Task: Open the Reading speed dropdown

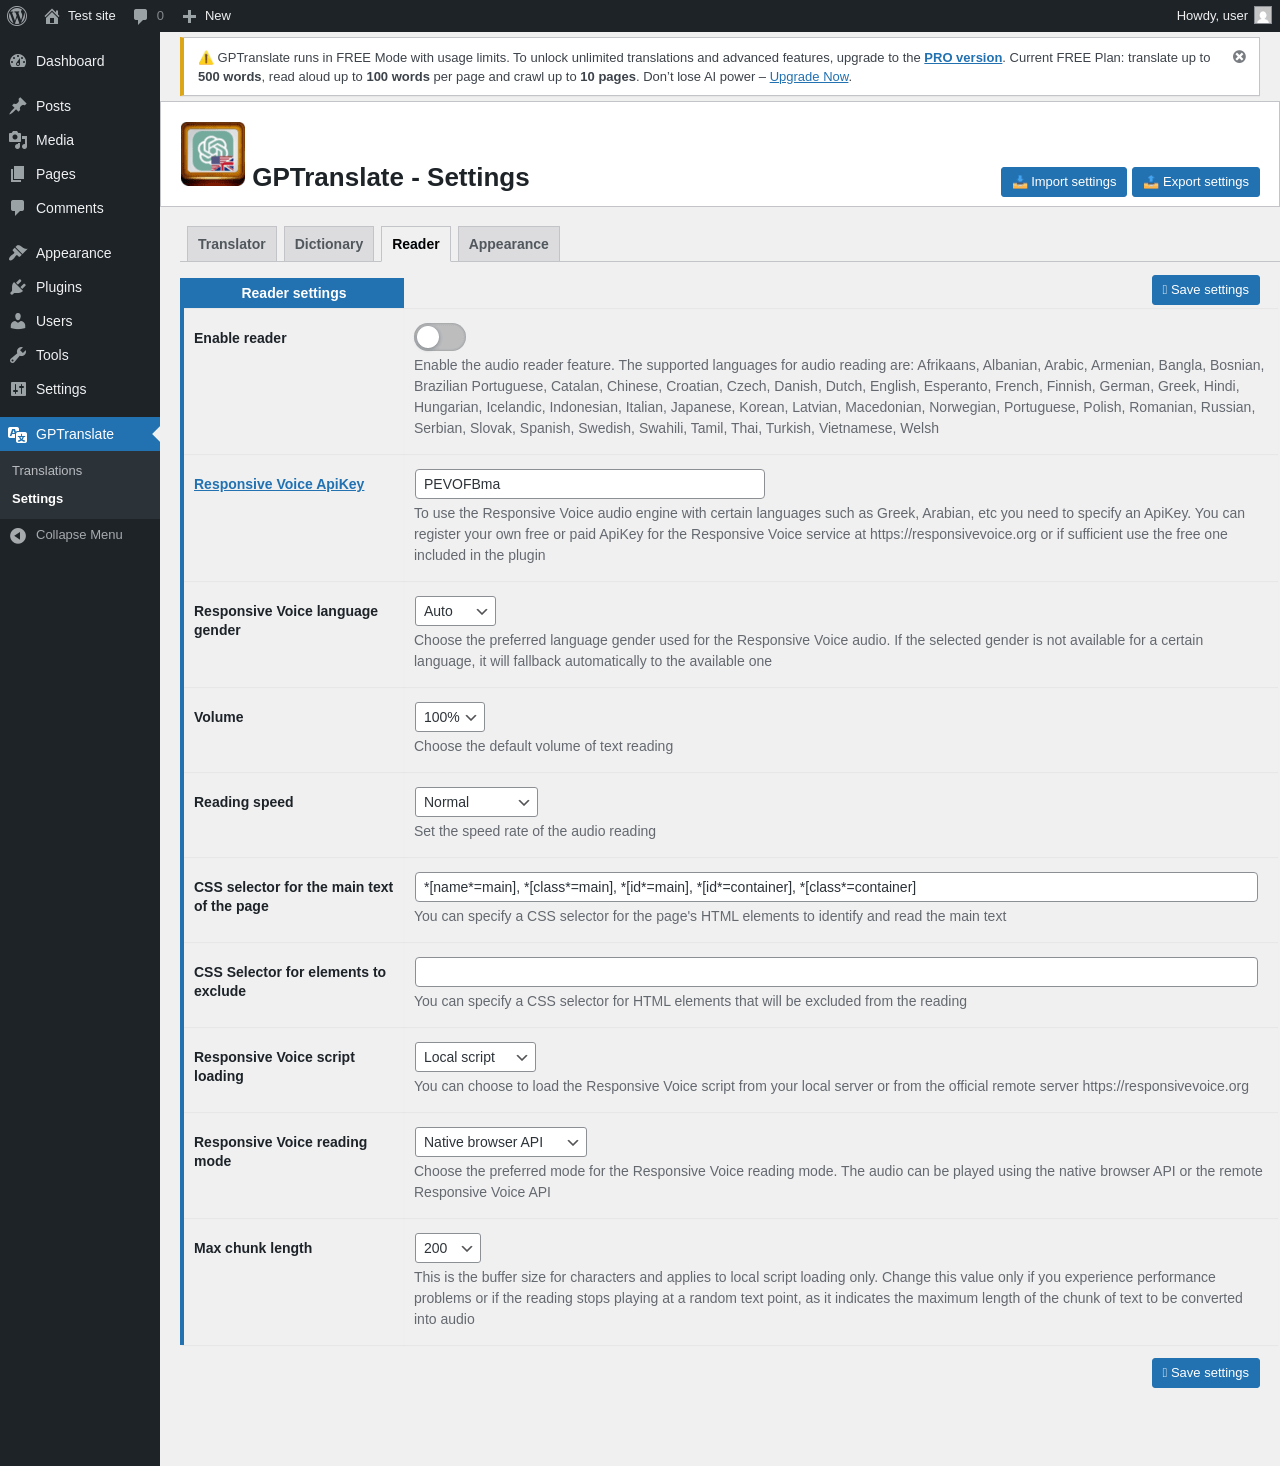Action: click(x=476, y=802)
